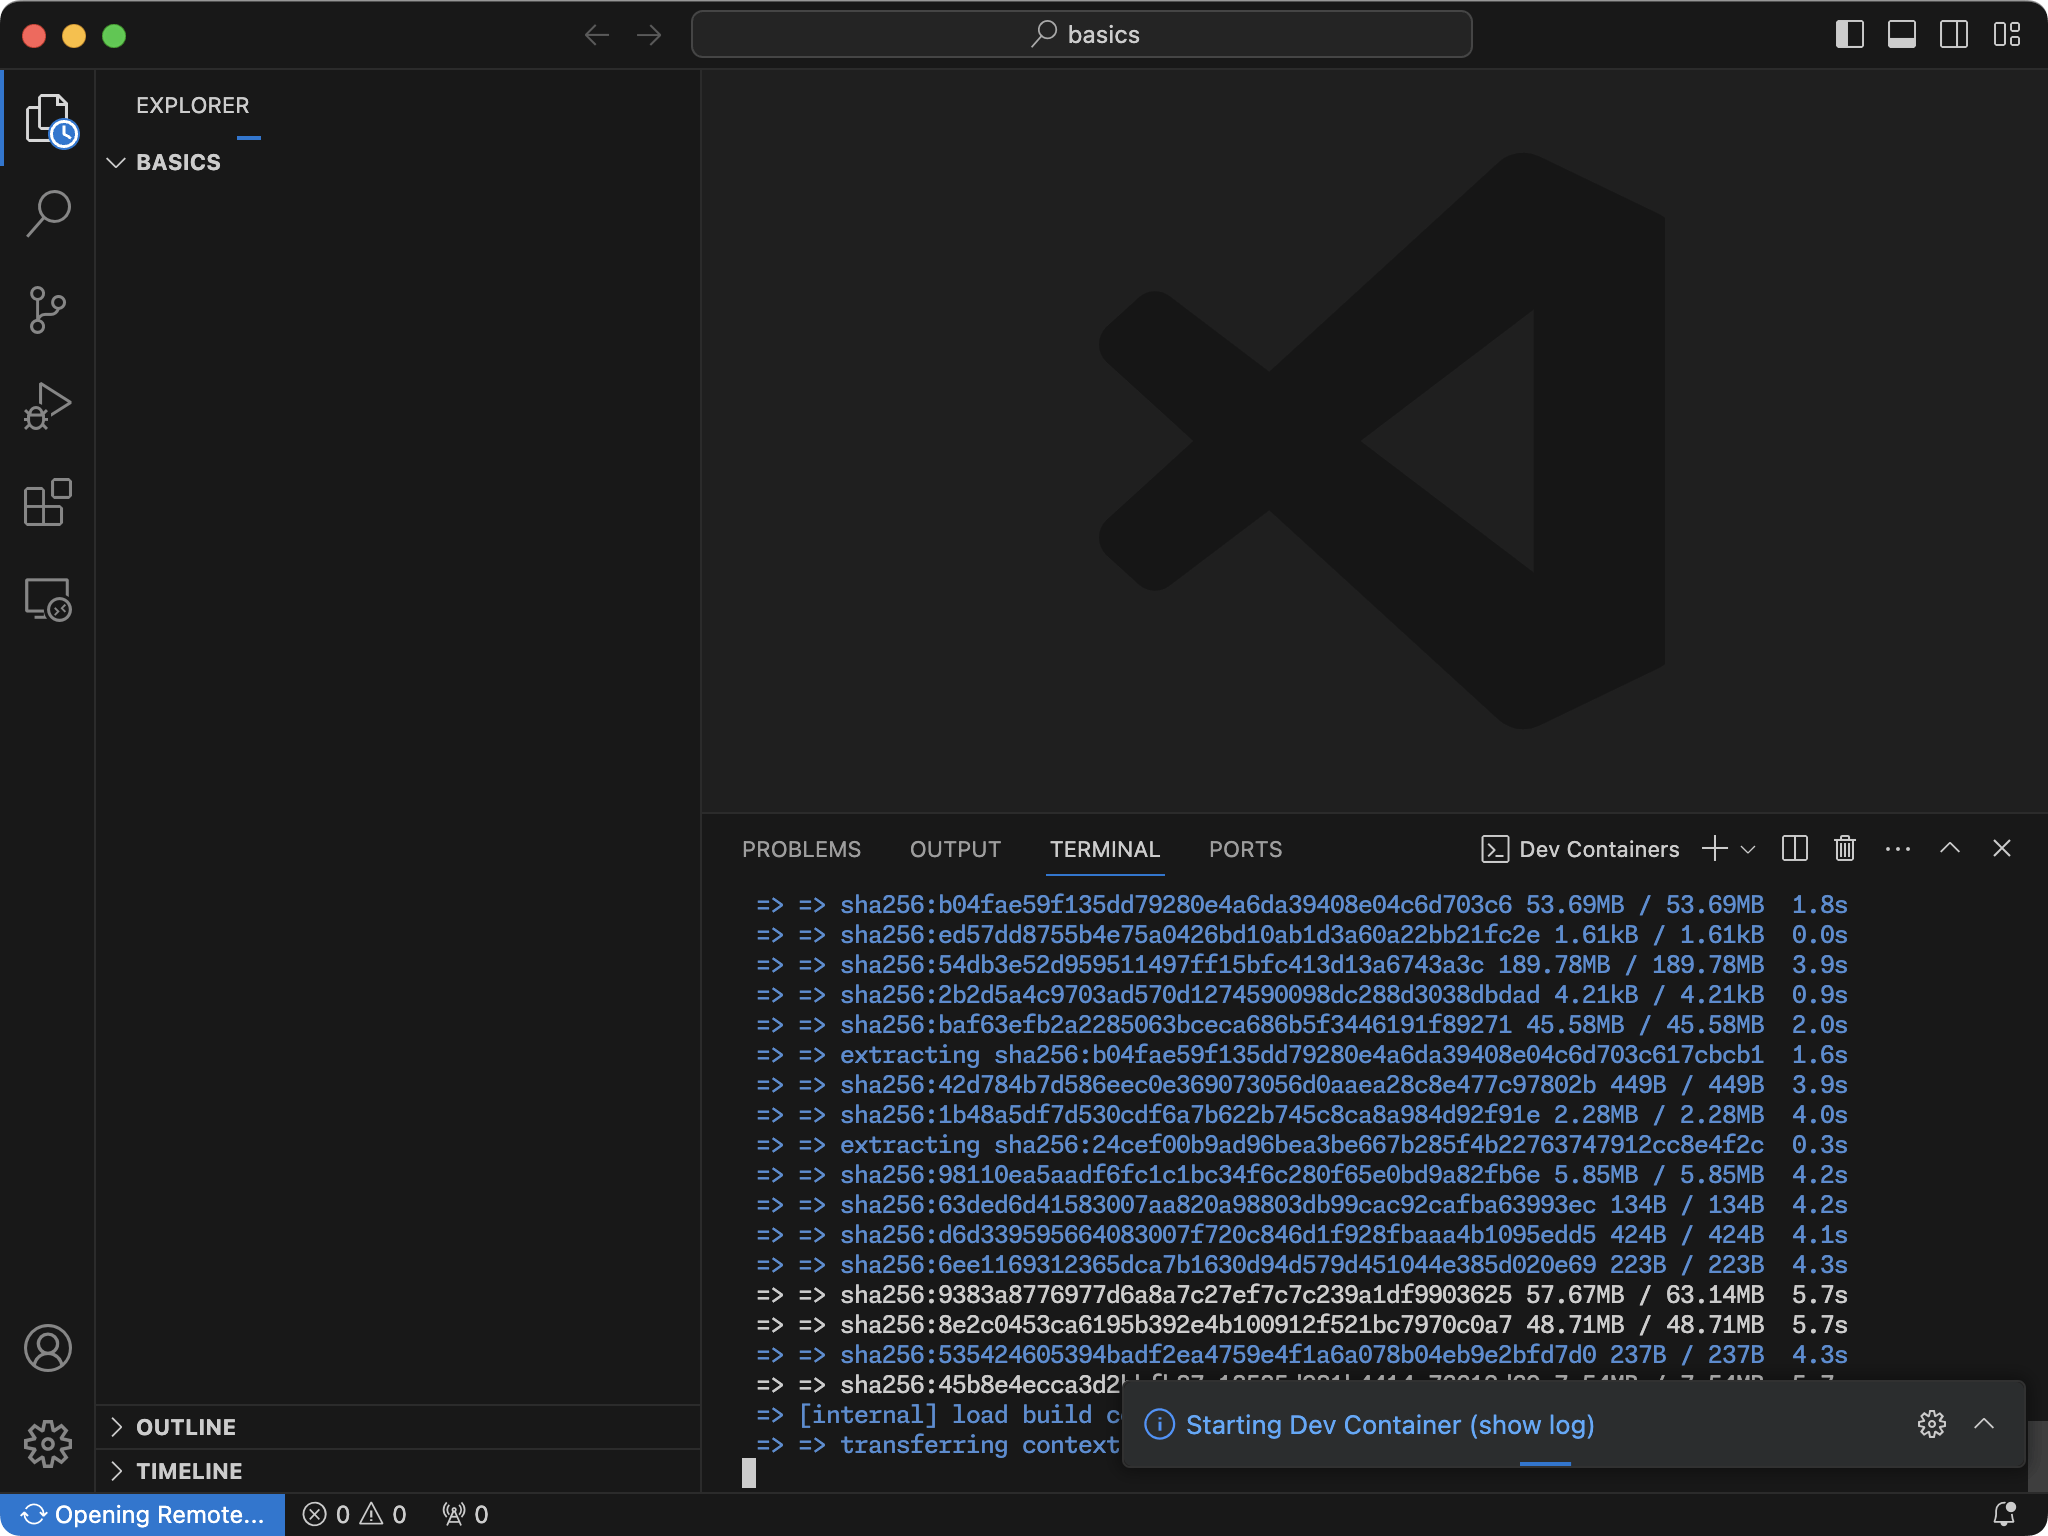Open the Search view

click(x=48, y=213)
